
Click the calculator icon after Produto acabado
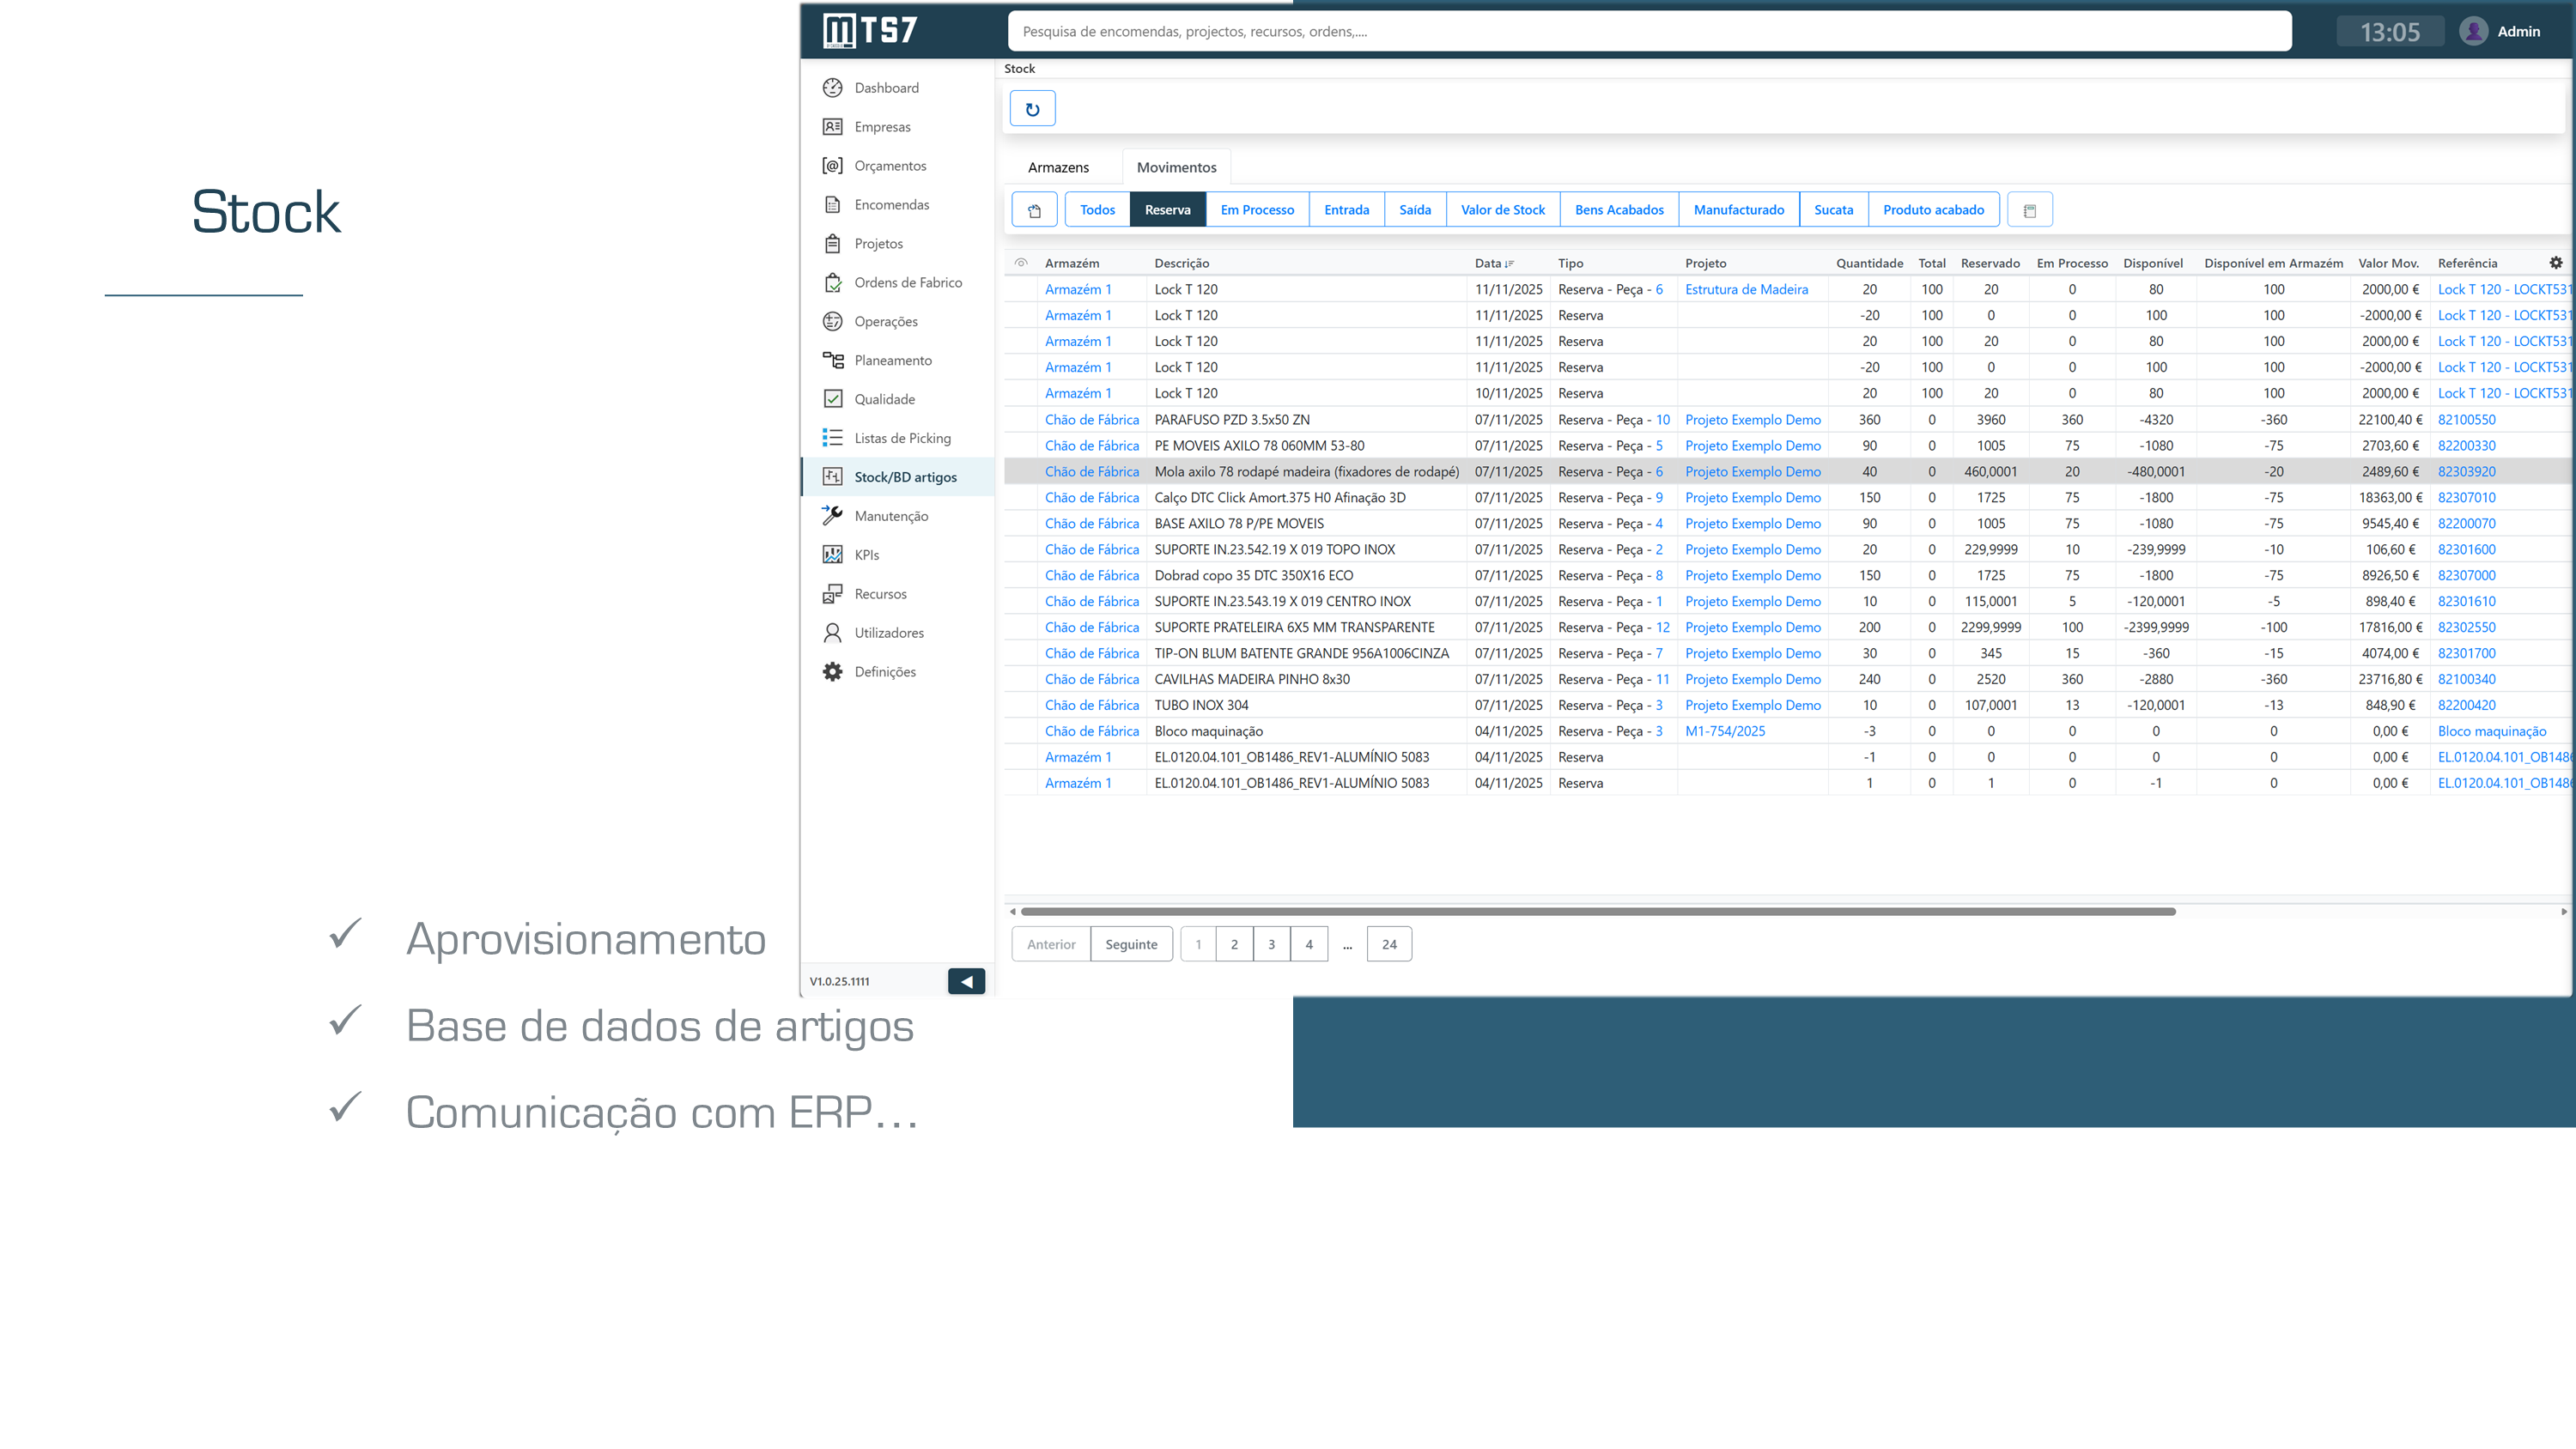click(x=2029, y=210)
